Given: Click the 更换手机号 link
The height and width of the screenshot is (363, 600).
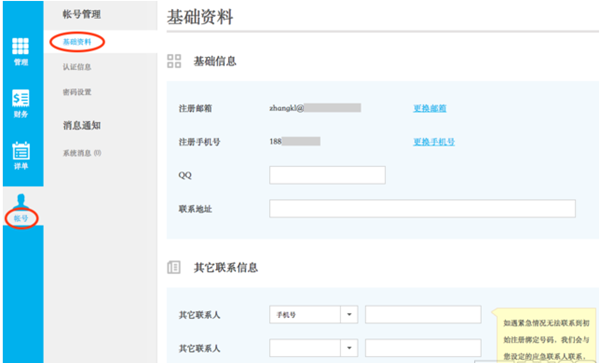Looking at the screenshot, I should pos(434,142).
